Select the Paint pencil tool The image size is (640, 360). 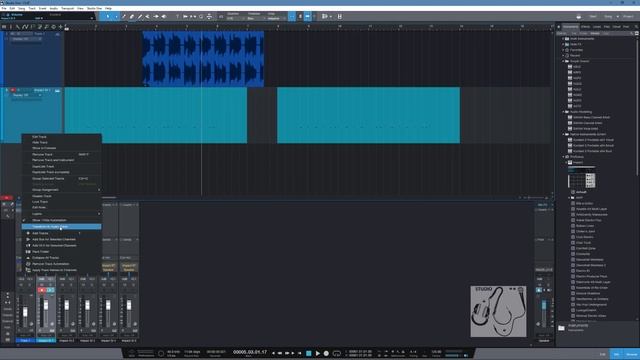click(140, 16)
